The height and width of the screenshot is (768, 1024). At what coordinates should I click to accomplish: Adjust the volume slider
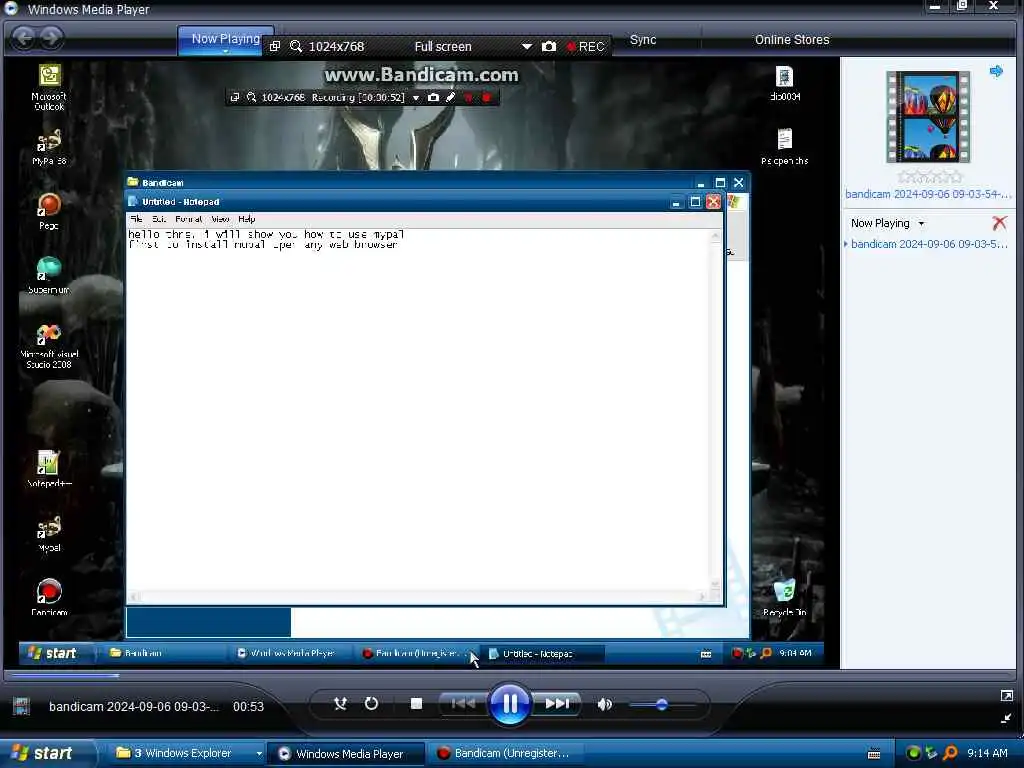[661, 704]
